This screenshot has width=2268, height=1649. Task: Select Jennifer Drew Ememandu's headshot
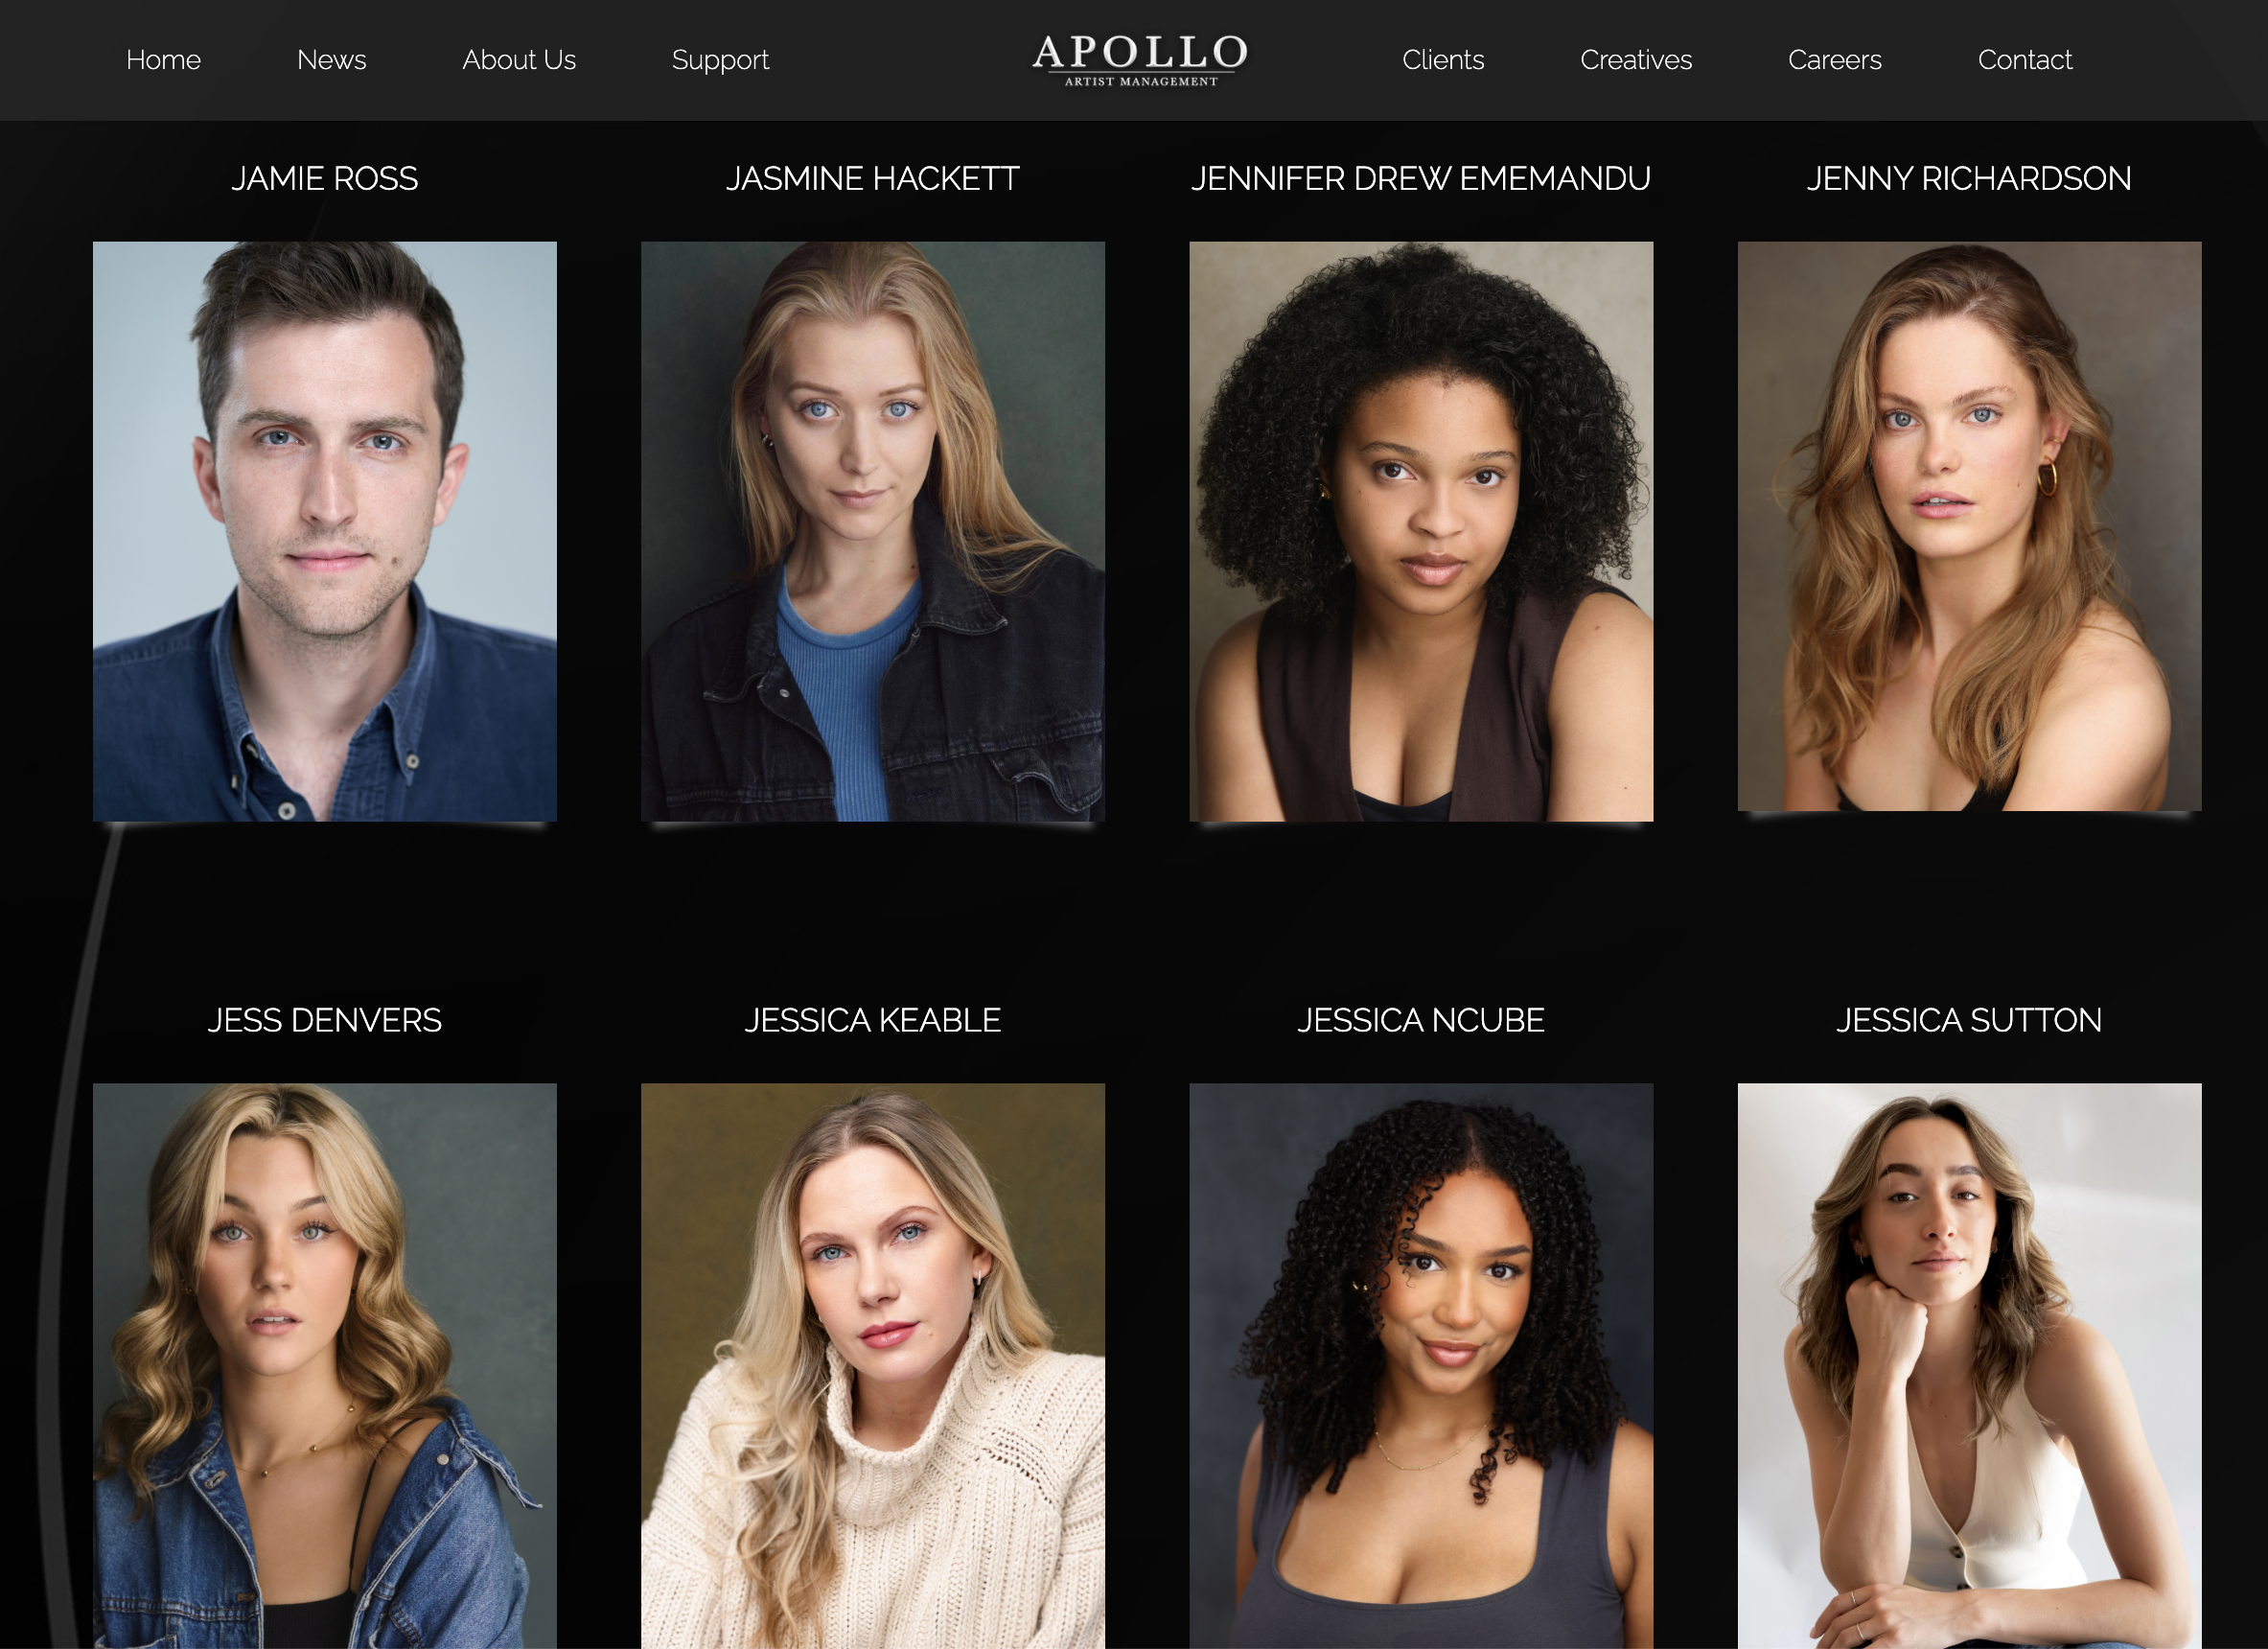click(1421, 531)
